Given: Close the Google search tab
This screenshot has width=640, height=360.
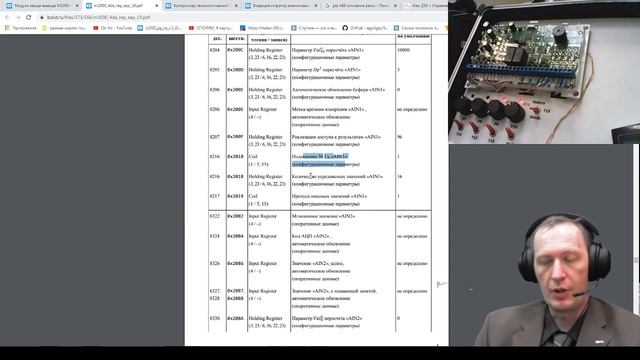Looking at the screenshot, I should 395,6.
